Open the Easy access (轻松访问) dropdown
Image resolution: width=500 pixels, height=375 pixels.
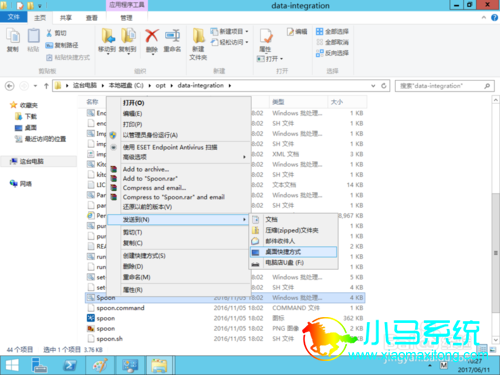coord(230,42)
